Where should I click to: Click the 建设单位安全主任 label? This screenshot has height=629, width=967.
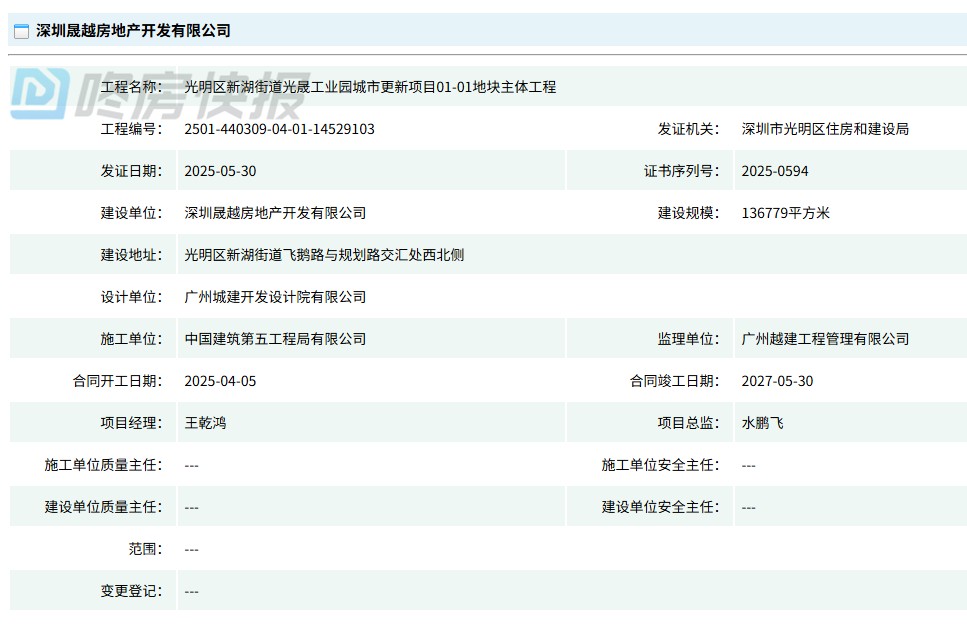[660, 507]
